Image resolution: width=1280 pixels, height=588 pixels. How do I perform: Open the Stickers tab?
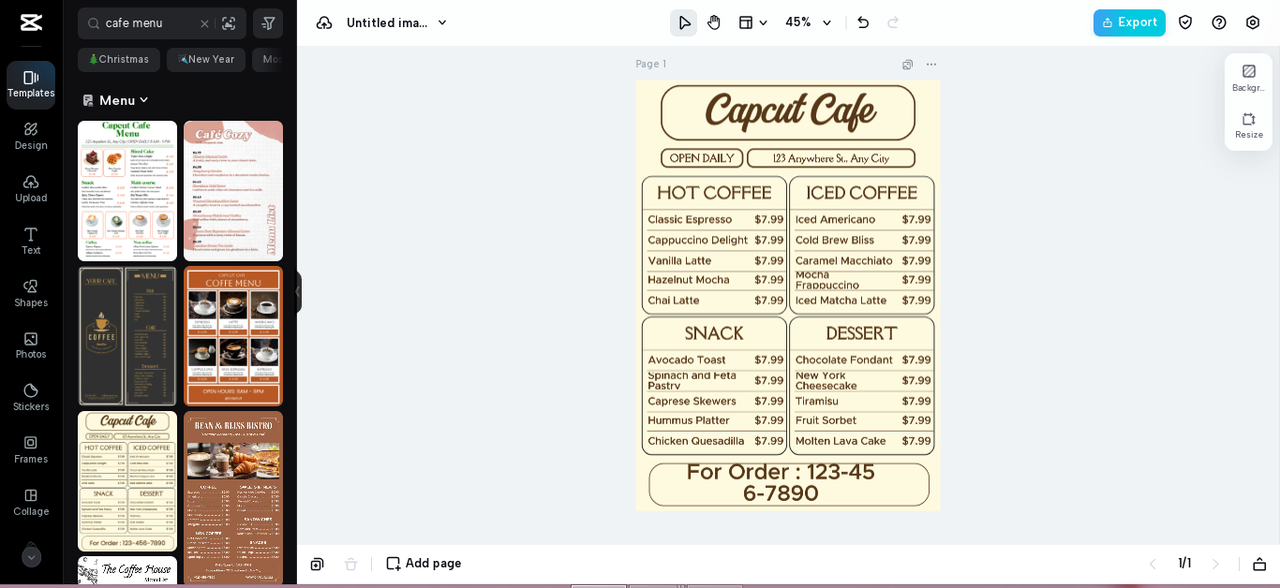(x=31, y=396)
